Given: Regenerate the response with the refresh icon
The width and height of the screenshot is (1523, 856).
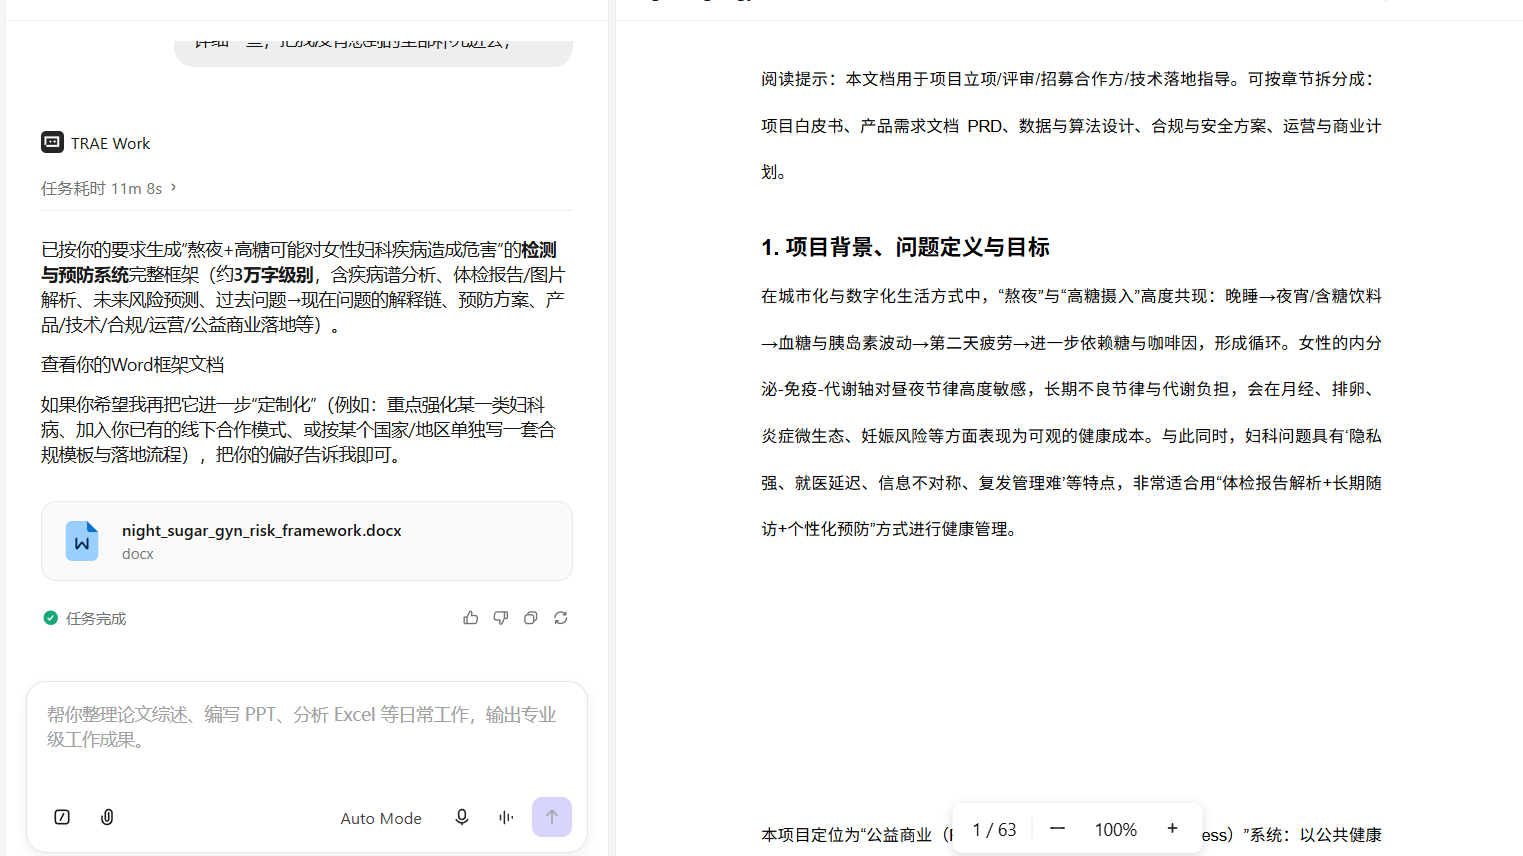Looking at the screenshot, I should [561, 618].
